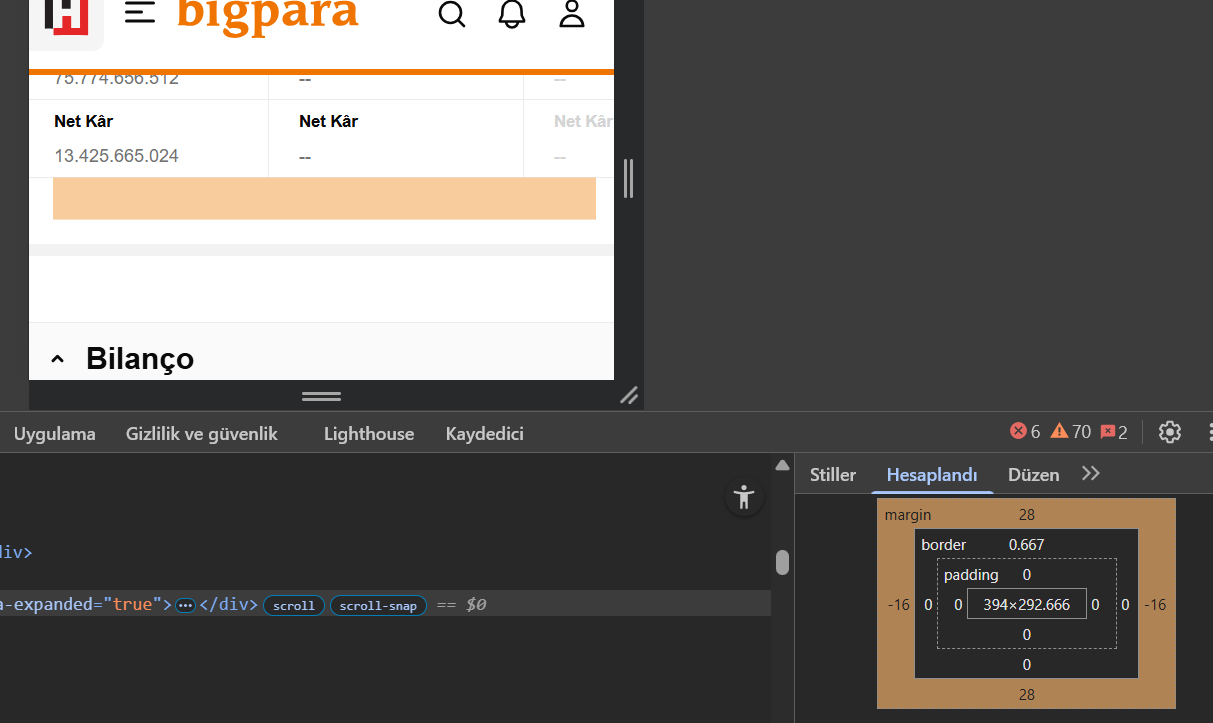Open the Uygulama panel tab
The image size is (1213, 723).
tap(55, 433)
